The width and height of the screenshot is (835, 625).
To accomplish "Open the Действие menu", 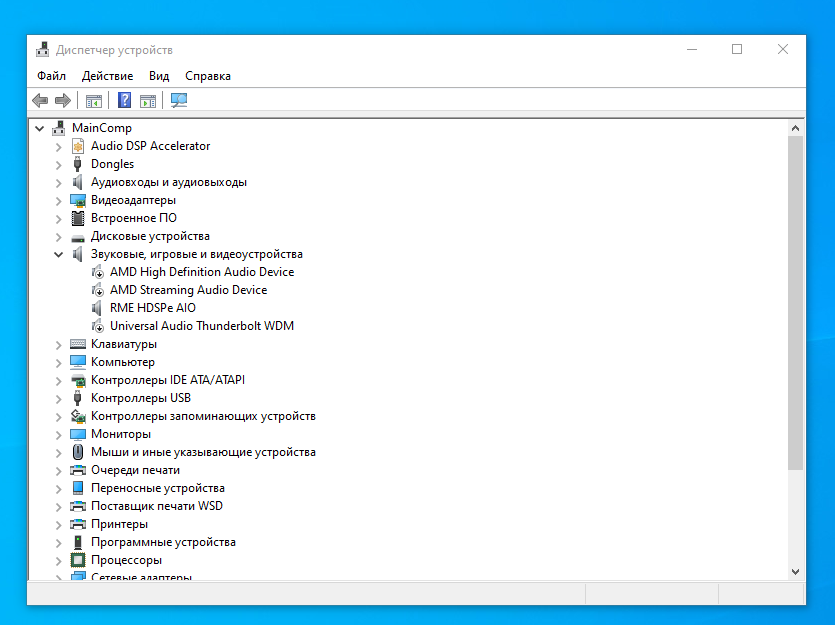I will tap(108, 76).
